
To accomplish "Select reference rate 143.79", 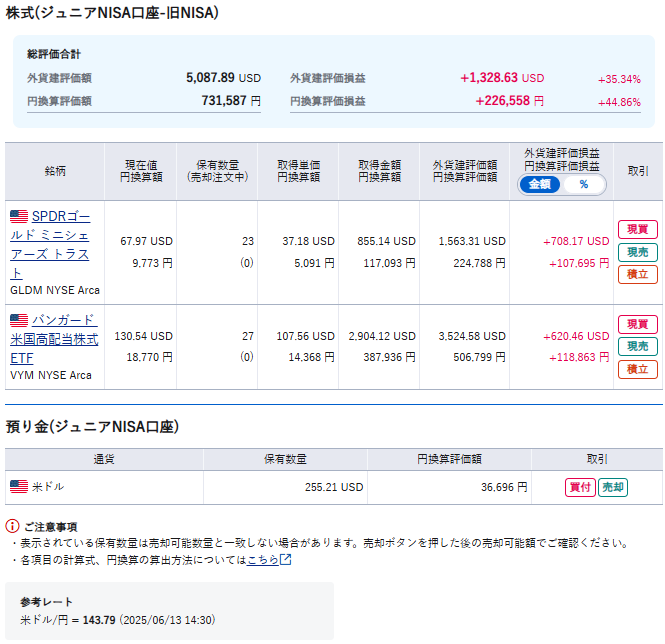I will [x=99, y=620].
